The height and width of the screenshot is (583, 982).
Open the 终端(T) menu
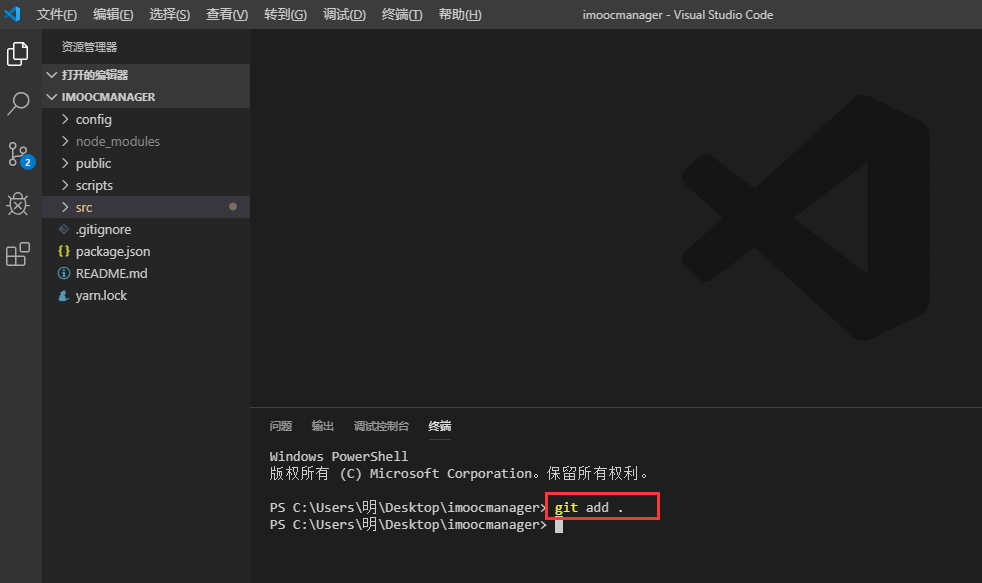(402, 15)
